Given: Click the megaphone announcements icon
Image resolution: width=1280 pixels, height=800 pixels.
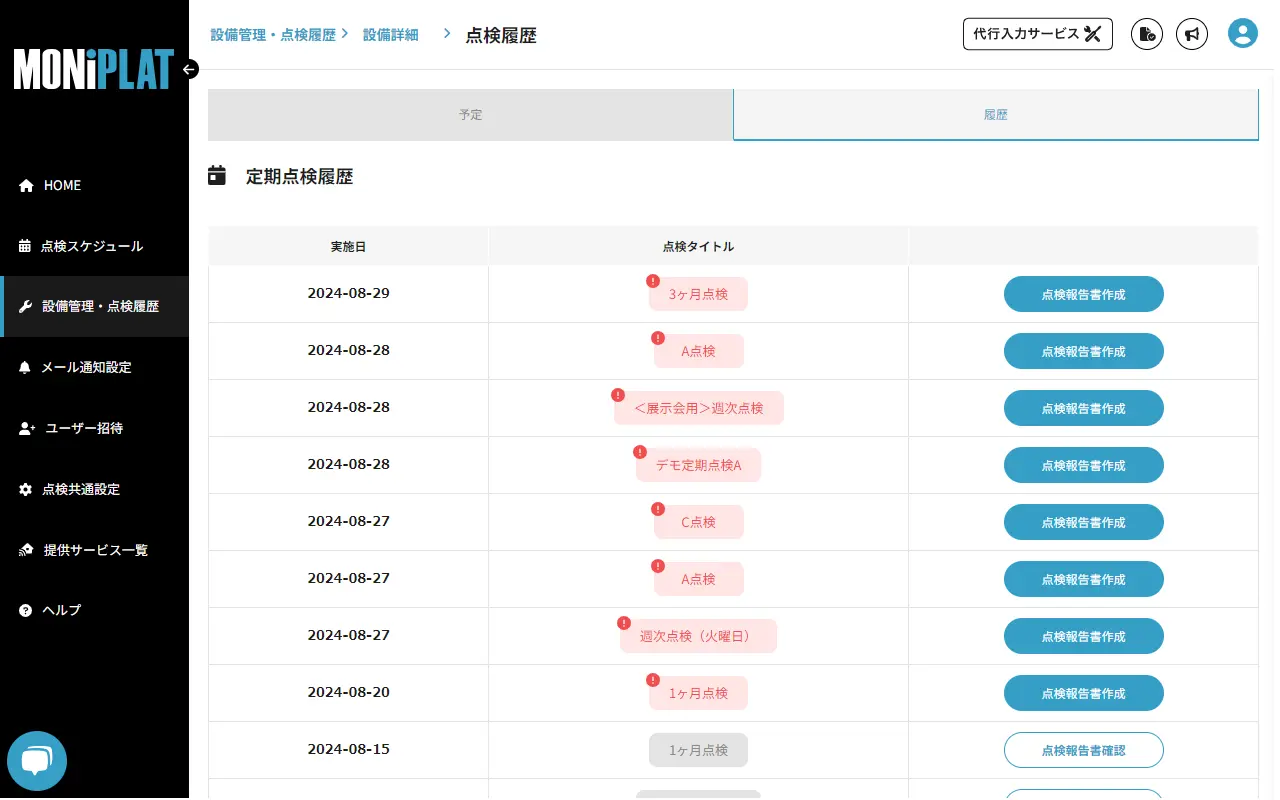Looking at the screenshot, I should tap(1191, 34).
